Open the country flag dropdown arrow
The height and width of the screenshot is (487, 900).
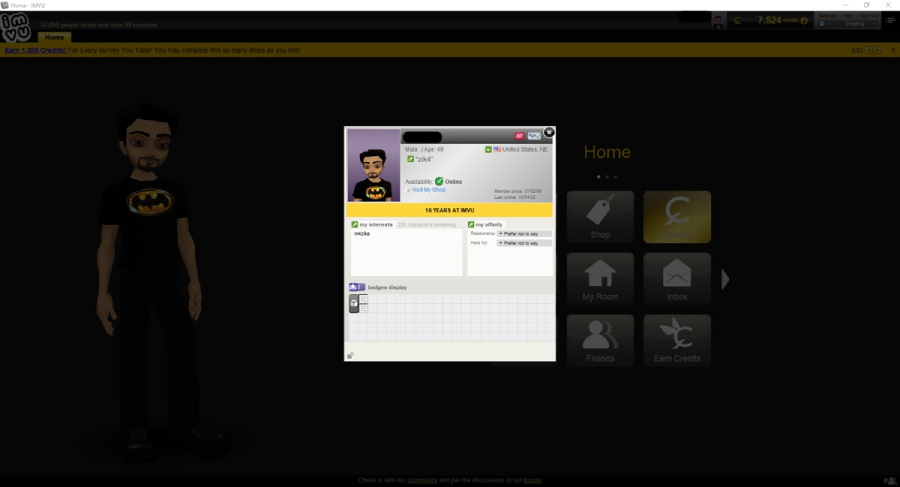(x=488, y=149)
